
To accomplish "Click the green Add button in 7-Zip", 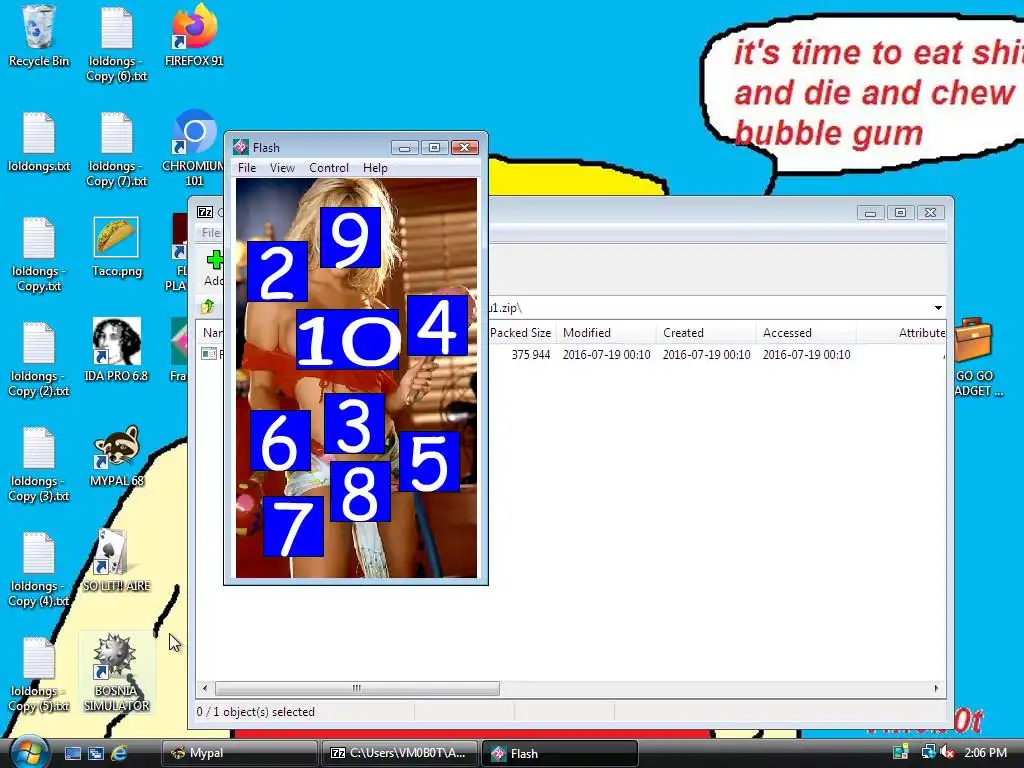I will coord(214,268).
